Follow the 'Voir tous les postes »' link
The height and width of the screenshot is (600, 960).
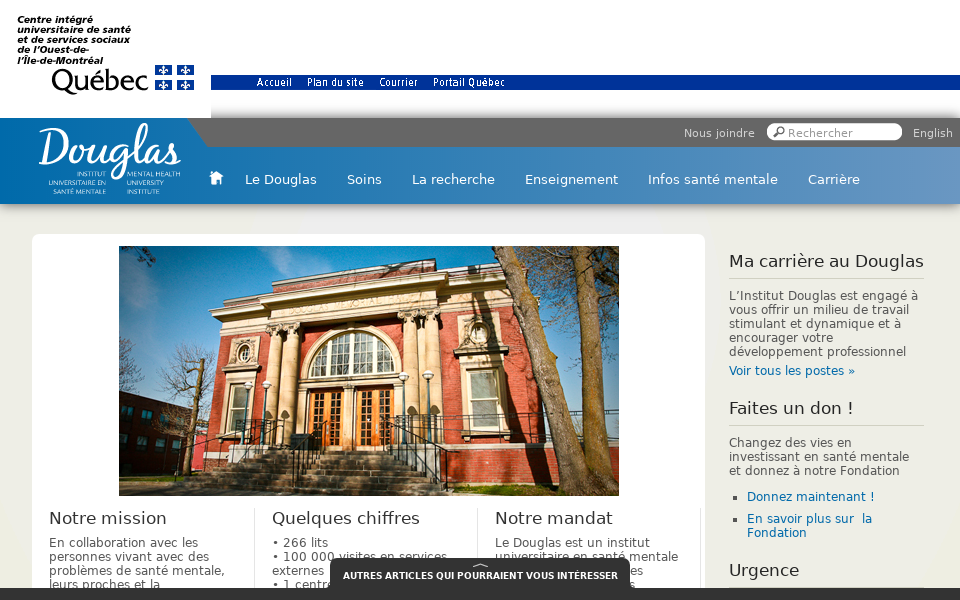pyautogui.click(x=791, y=370)
